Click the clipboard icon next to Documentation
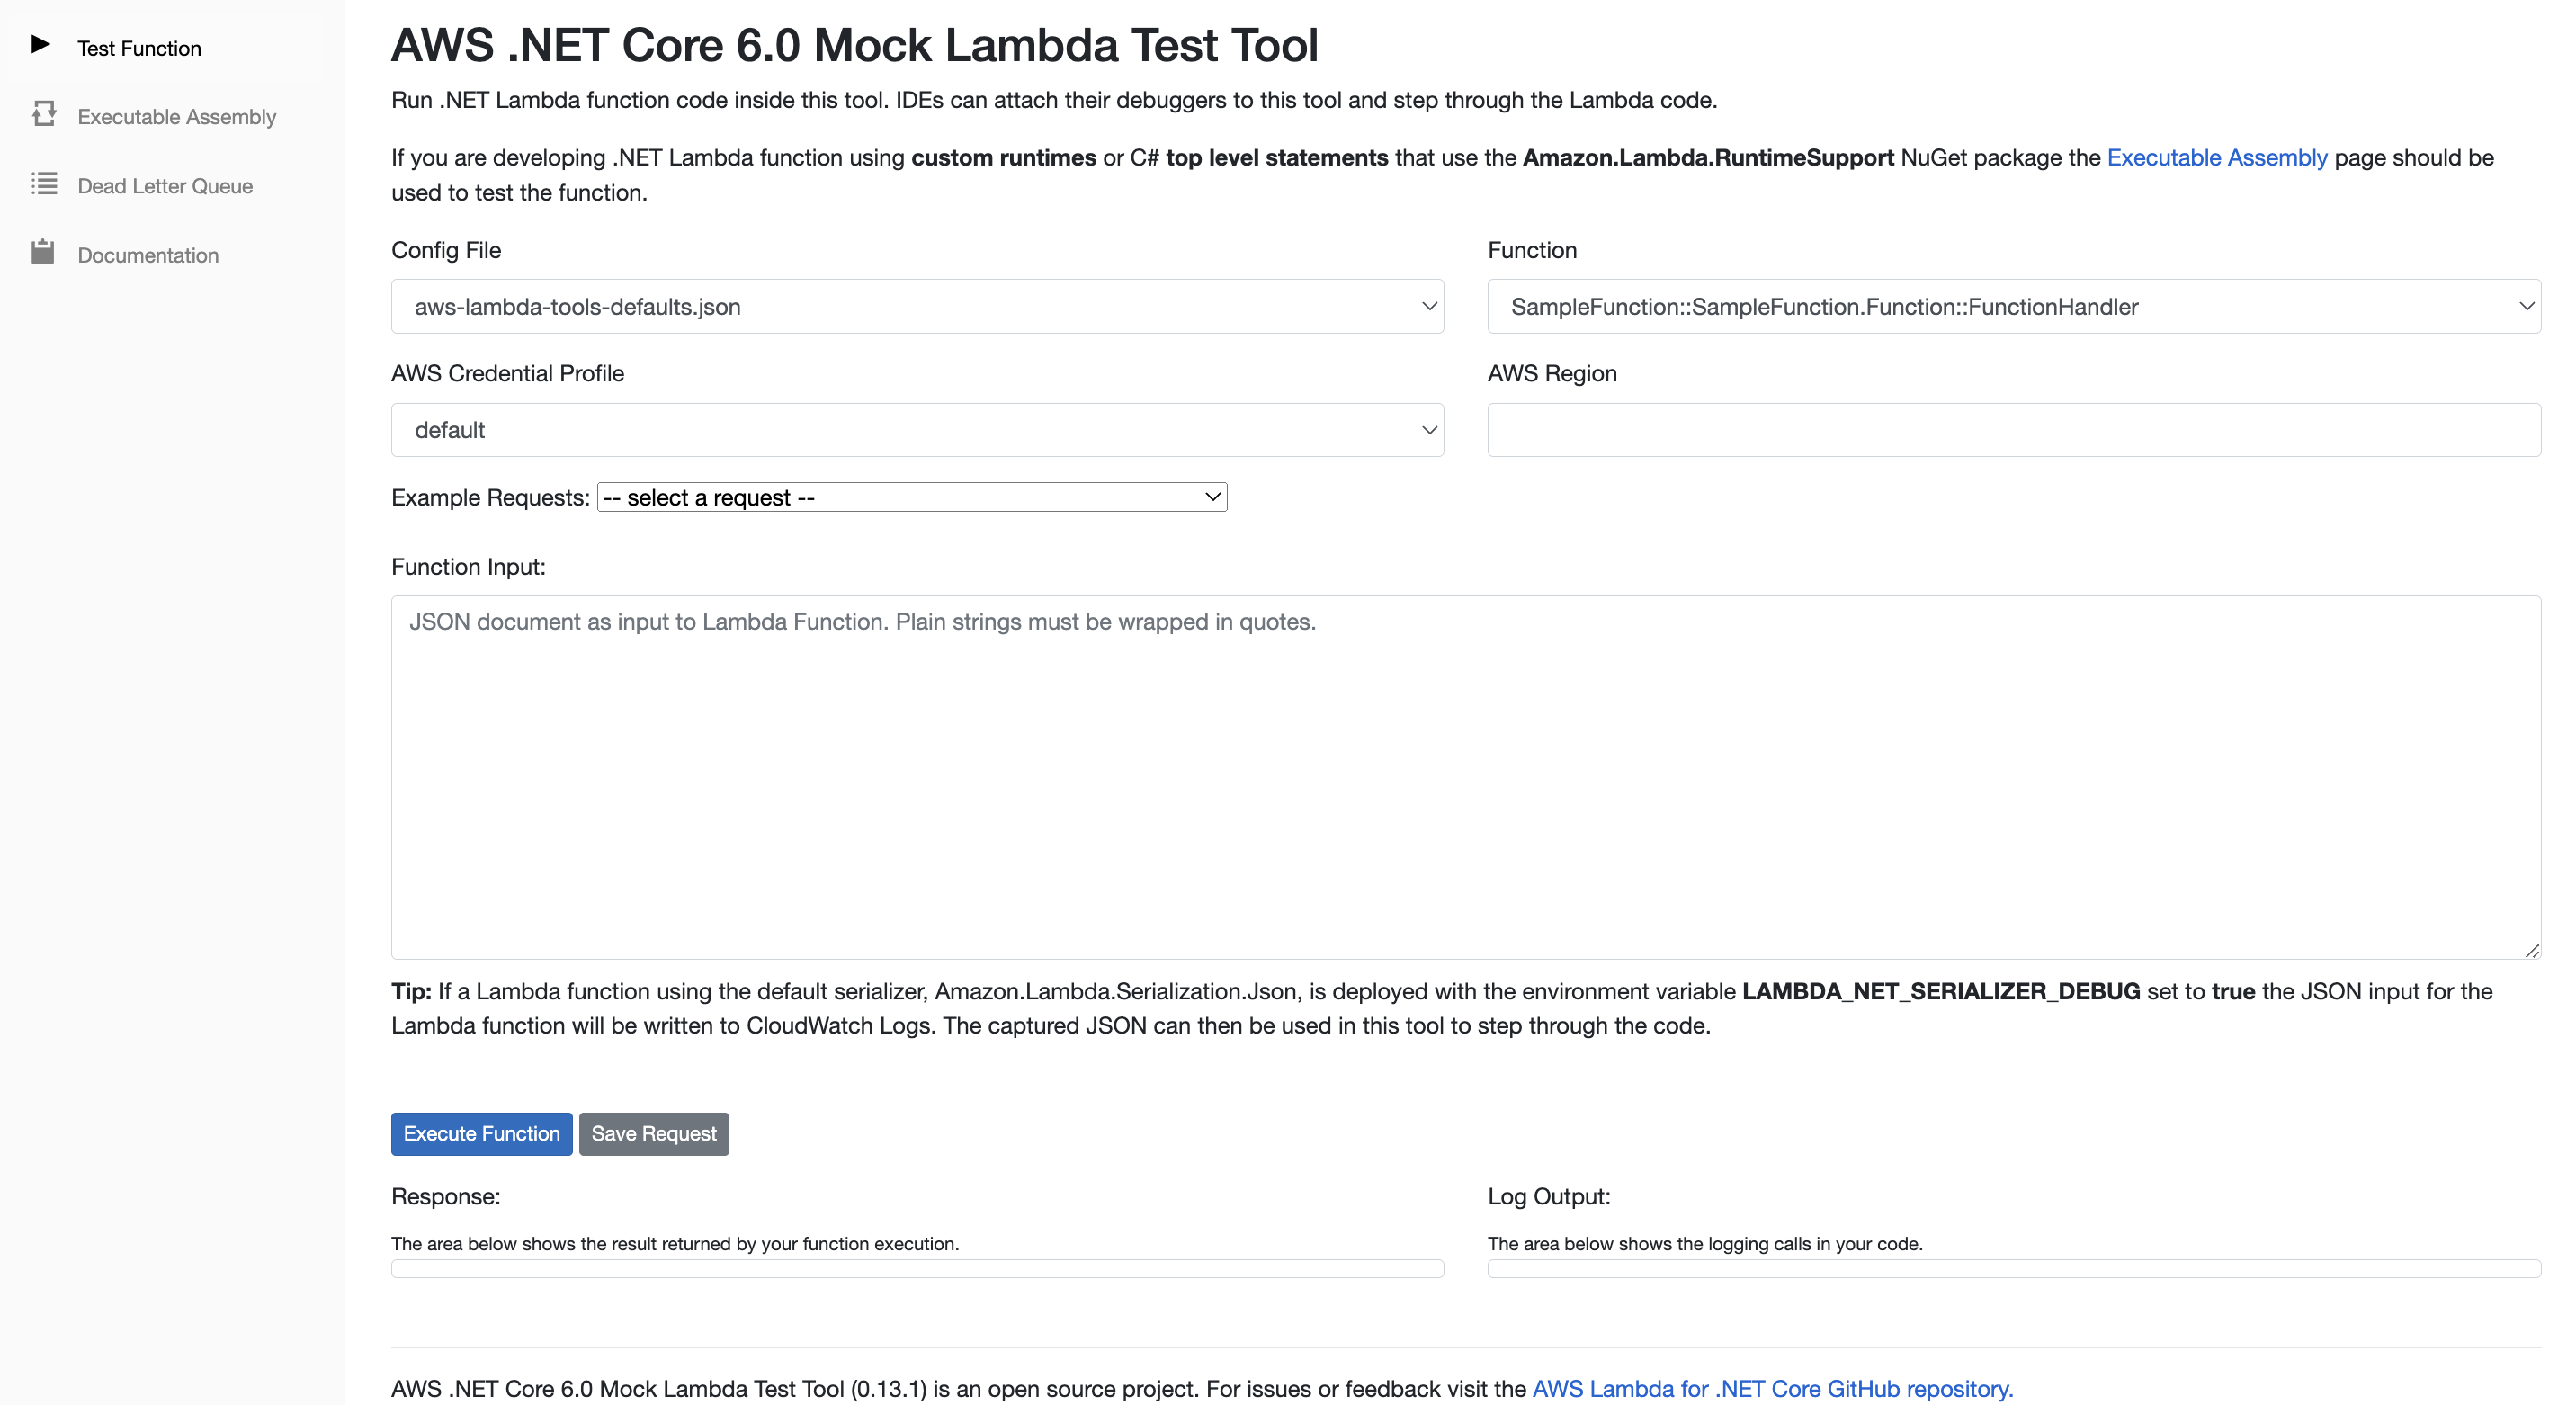Screen dimensions: 2576x1405 tap(43, 253)
